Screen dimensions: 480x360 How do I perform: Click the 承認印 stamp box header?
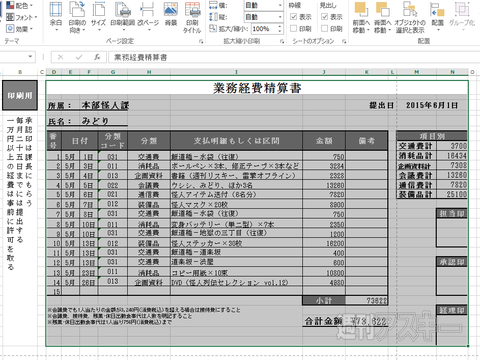pyautogui.click(x=452, y=262)
